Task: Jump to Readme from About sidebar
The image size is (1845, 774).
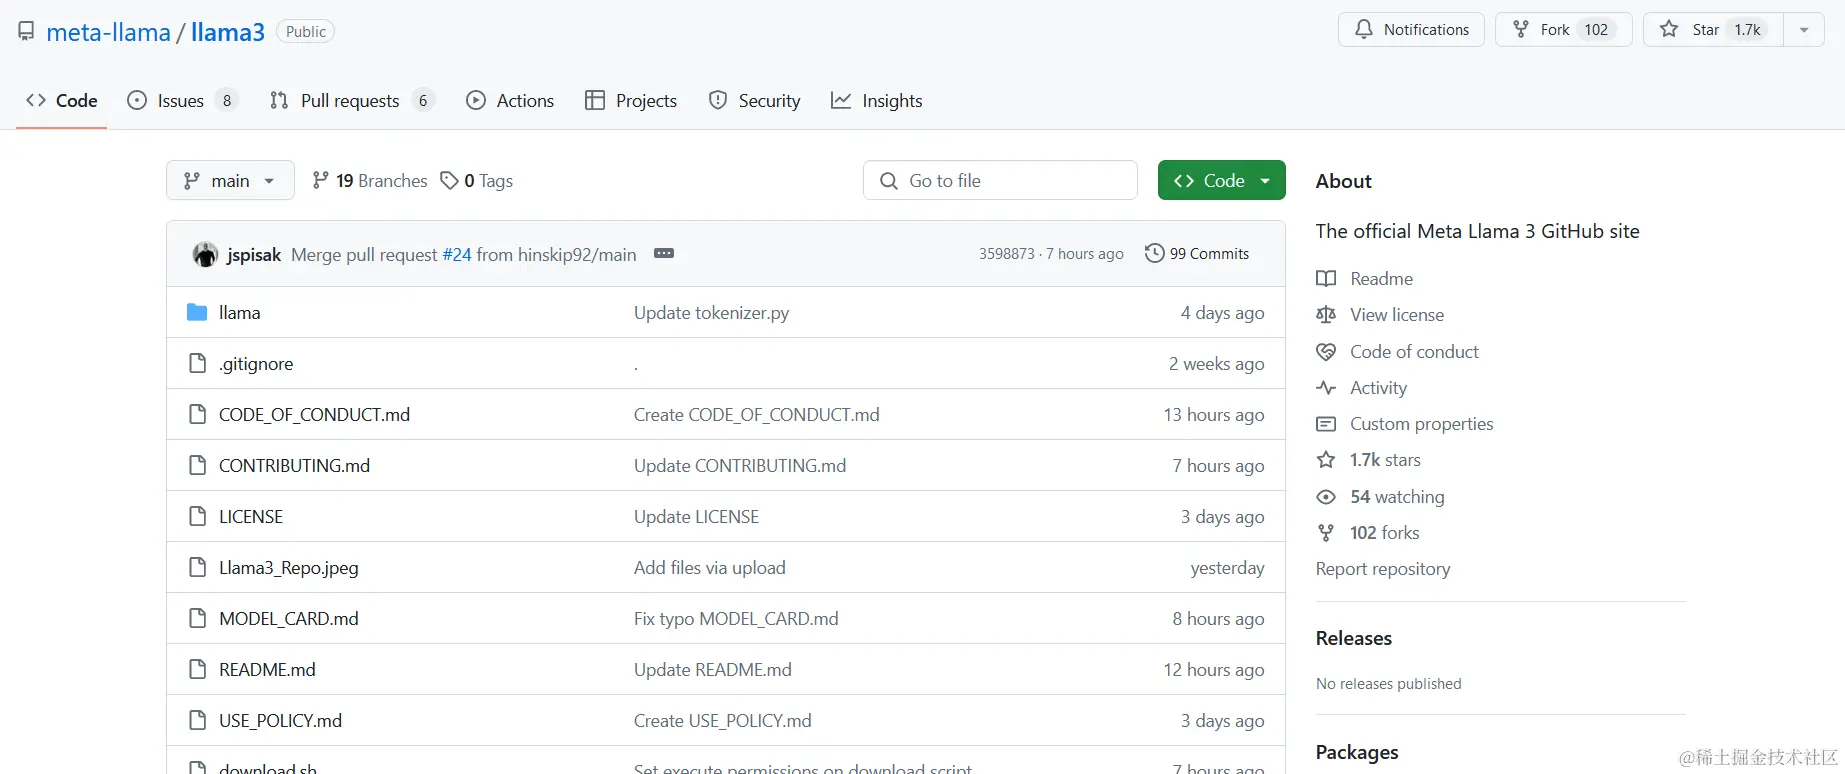Action: click(1365, 278)
